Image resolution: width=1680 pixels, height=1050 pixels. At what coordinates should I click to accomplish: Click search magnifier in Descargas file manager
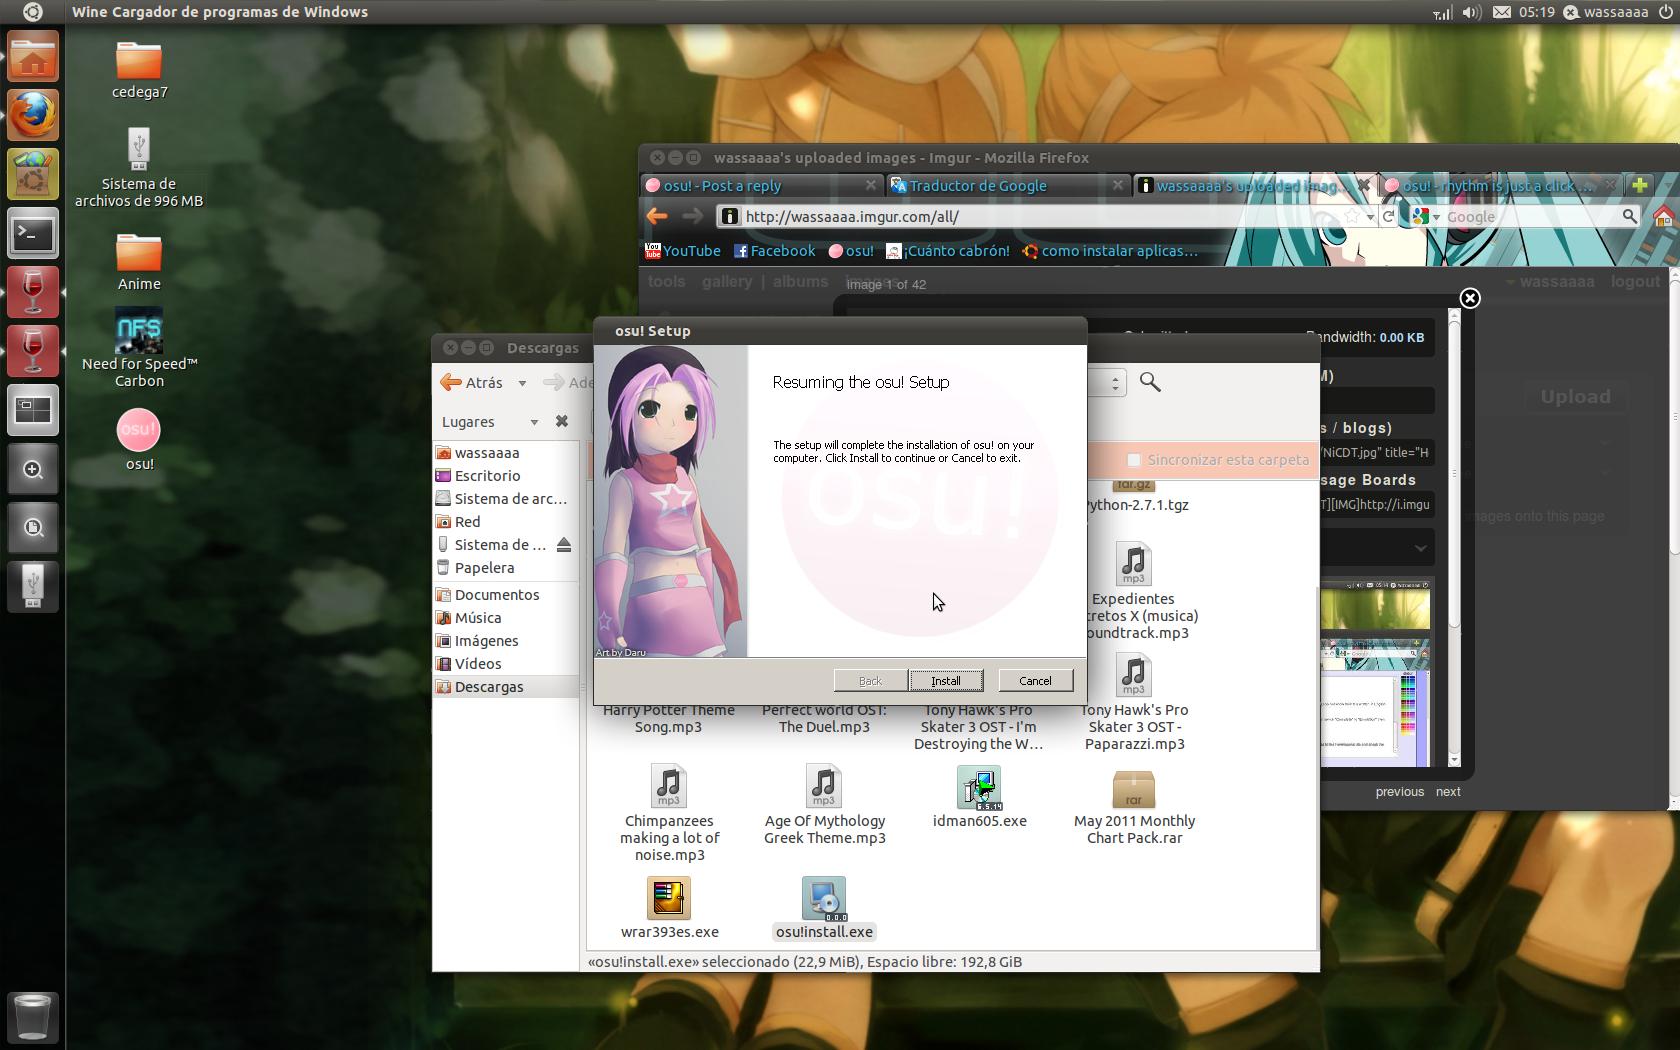pos(1150,382)
